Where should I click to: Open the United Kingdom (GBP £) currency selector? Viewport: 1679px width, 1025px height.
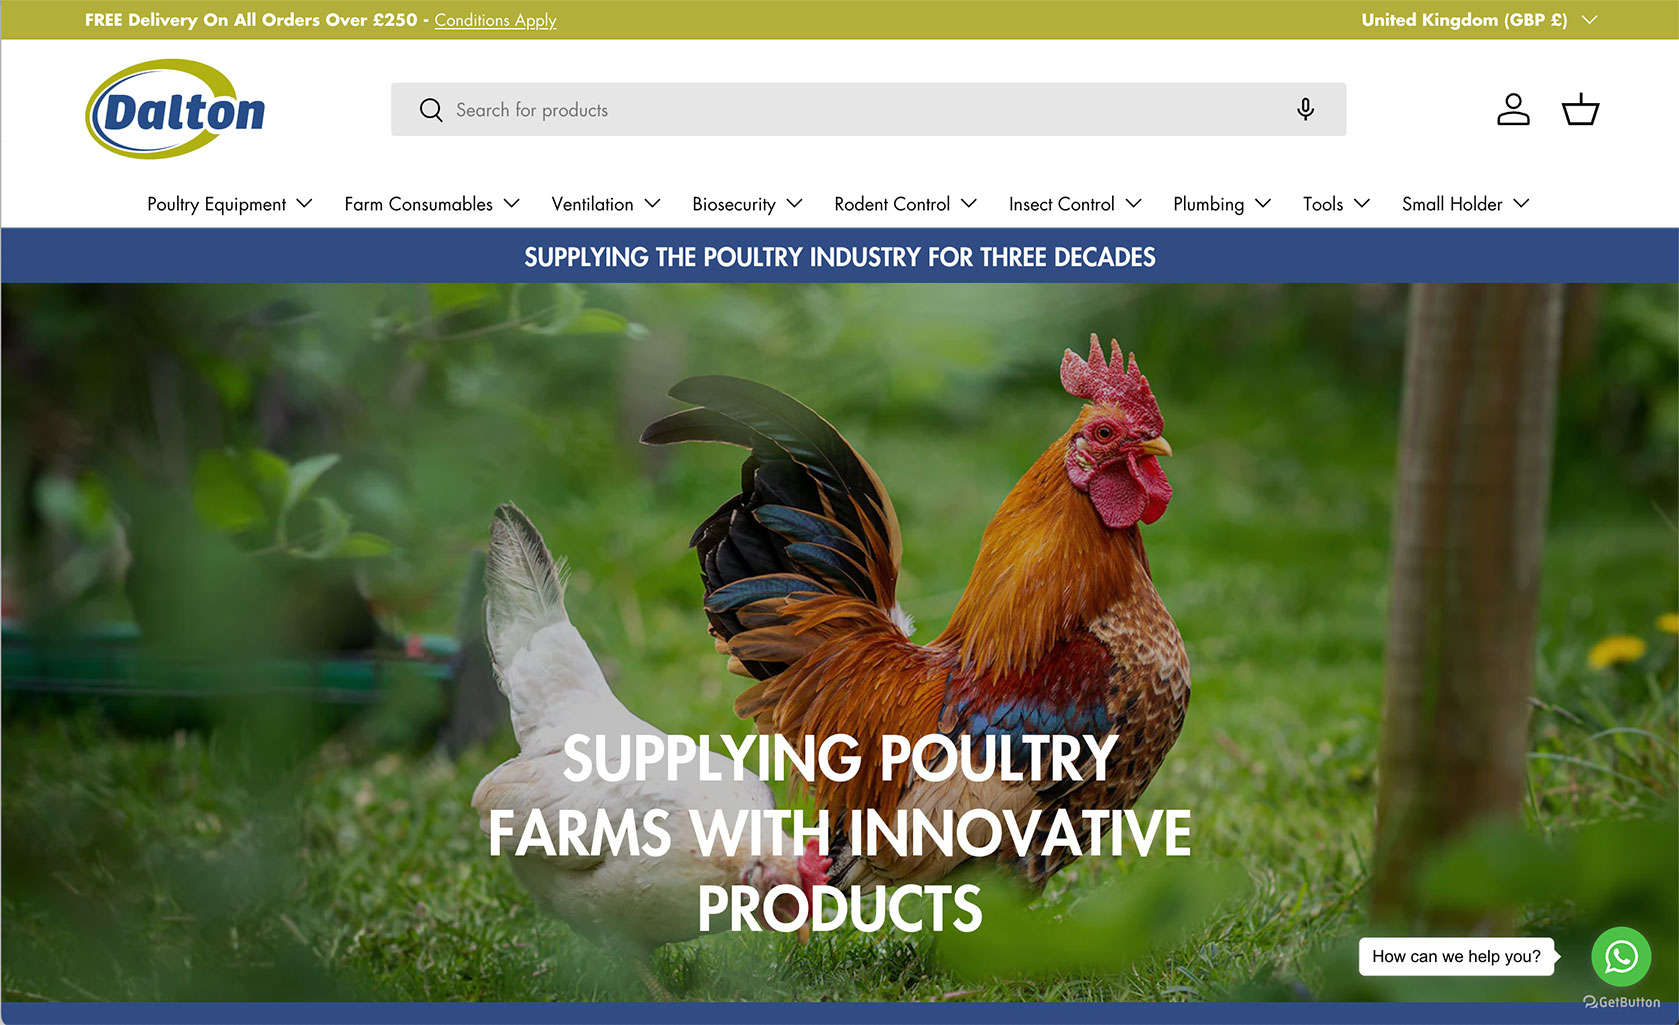[x=1479, y=20]
